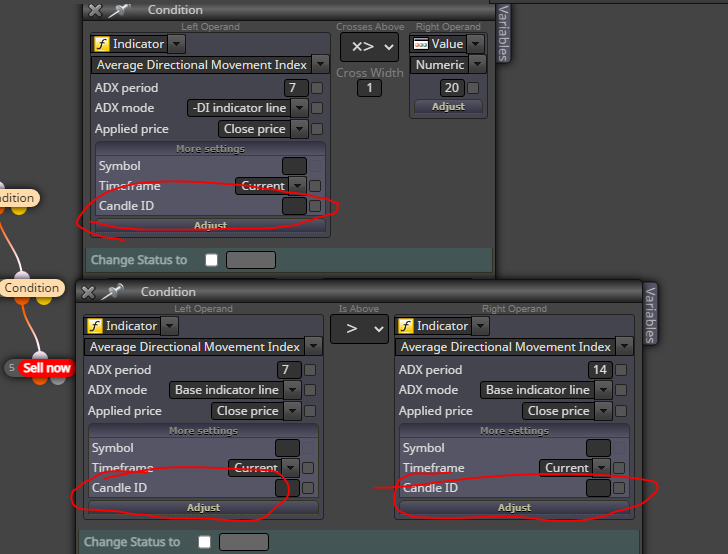Pin the bottom Condition panel
Viewport: 728px width, 554px height.
112,292
